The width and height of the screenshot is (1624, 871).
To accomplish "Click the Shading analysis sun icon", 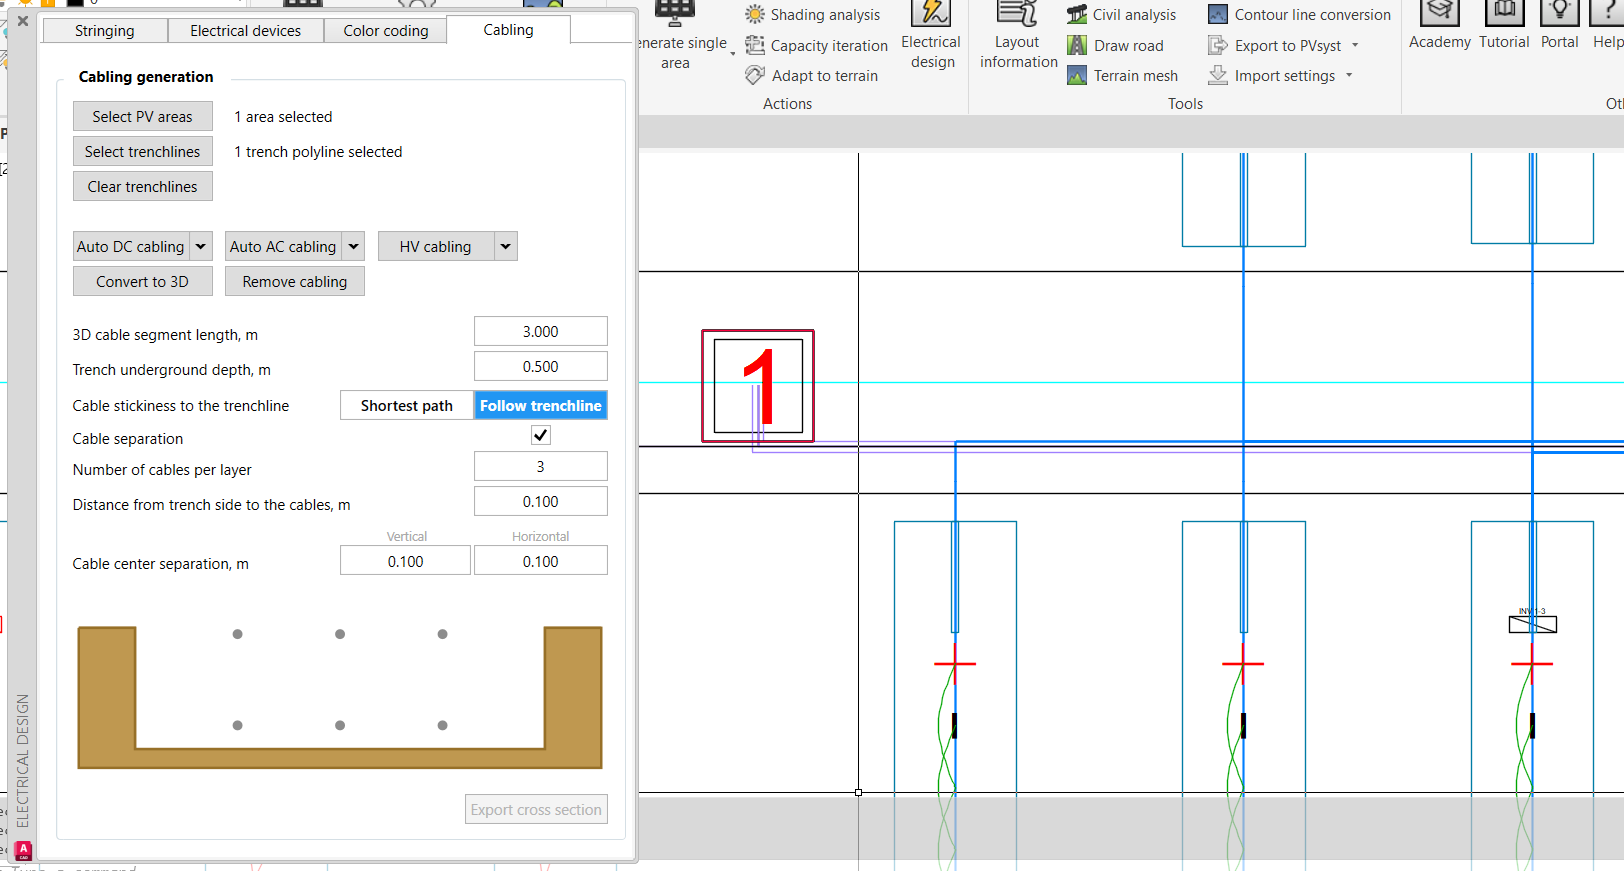I will pyautogui.click(x=755, y=14).
